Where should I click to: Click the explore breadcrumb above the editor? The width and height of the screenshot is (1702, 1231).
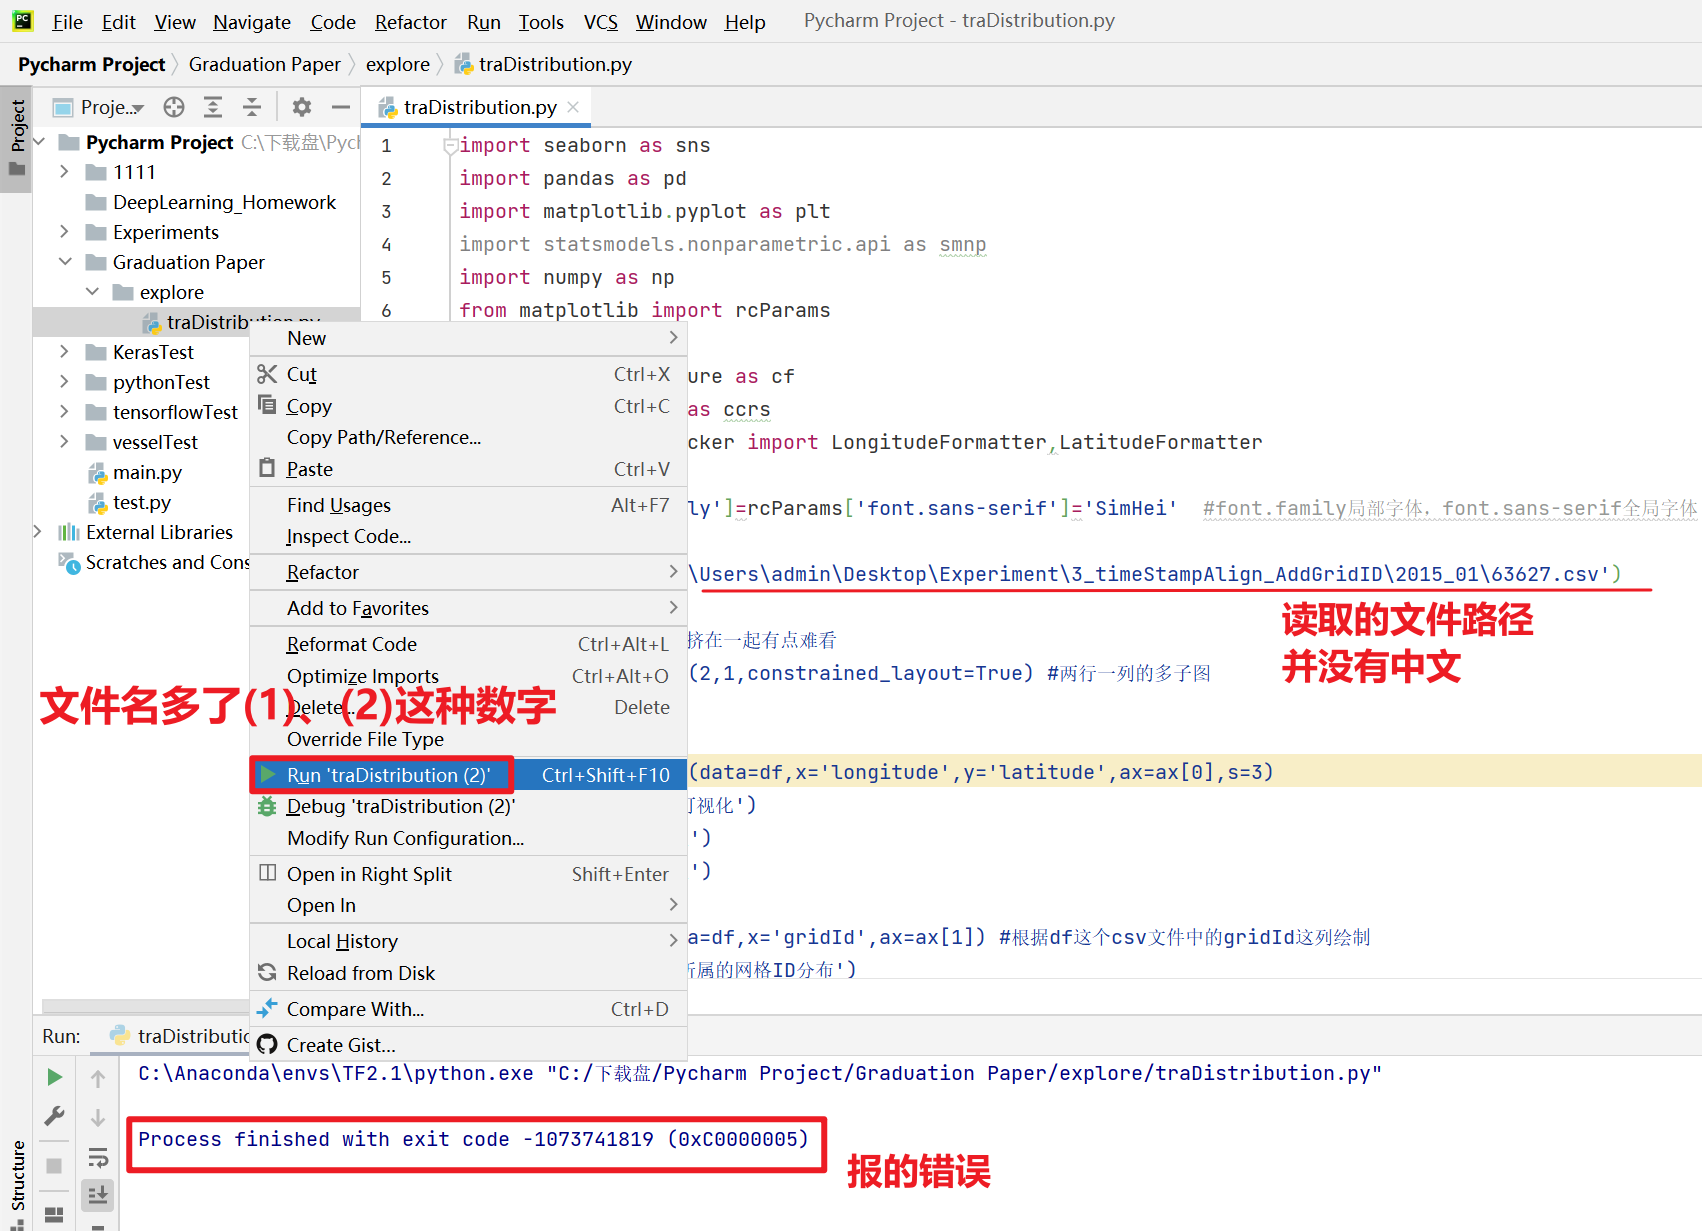(x=398, y=63)
